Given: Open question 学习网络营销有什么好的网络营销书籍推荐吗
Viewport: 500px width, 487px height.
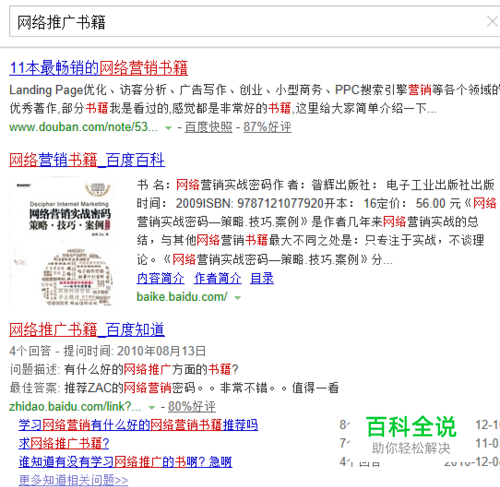Looking at the screenshot, I should 138,425.
